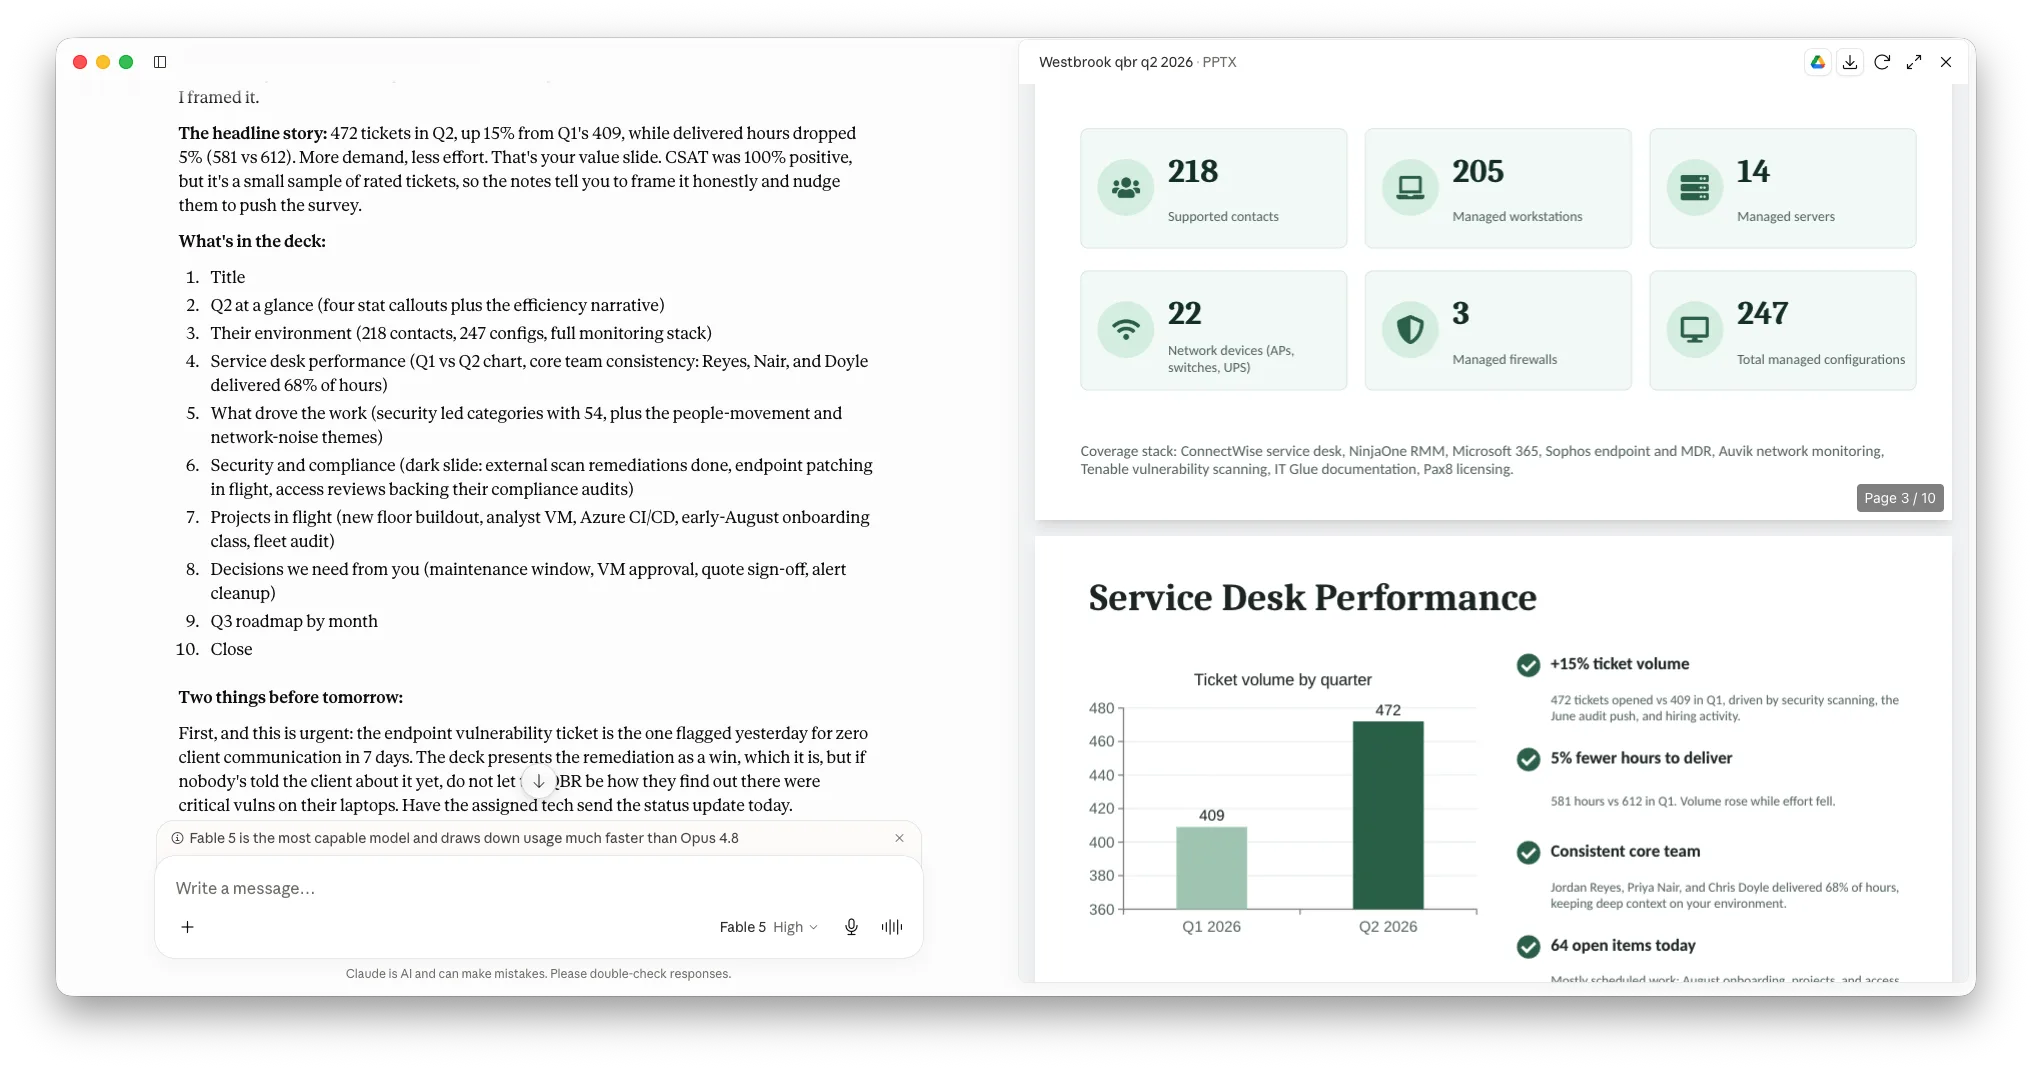Click the checkmark beside +15% ticket volume
2032x1070 pixels.
1528,665
